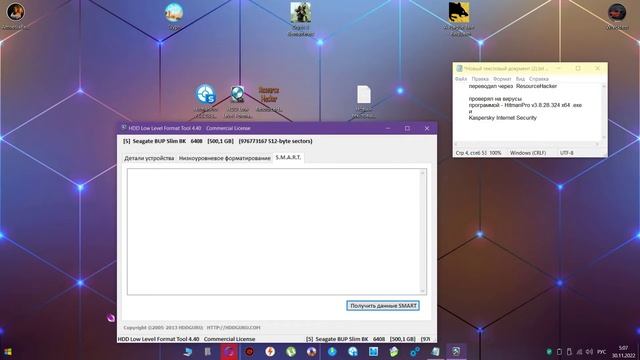Click the Notepad taskbar icon
The width and height of the screenshot is (640, 360).
pos(436,351)
